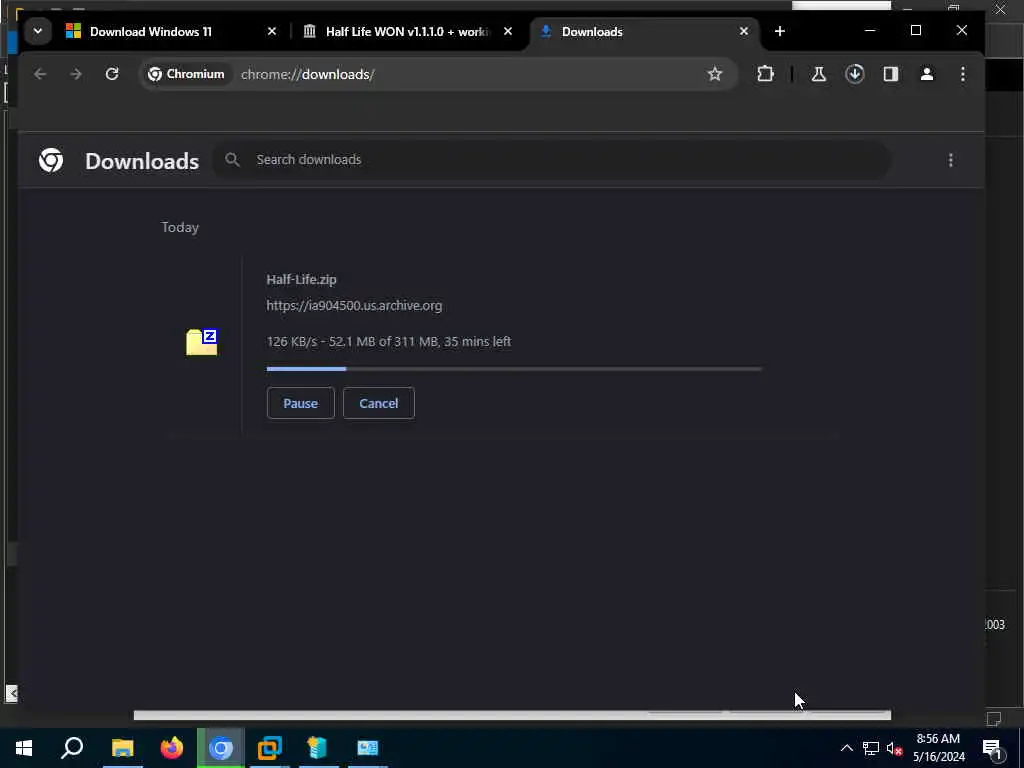Click the Chromium logo beside Downloads heading

coord(51,160)
